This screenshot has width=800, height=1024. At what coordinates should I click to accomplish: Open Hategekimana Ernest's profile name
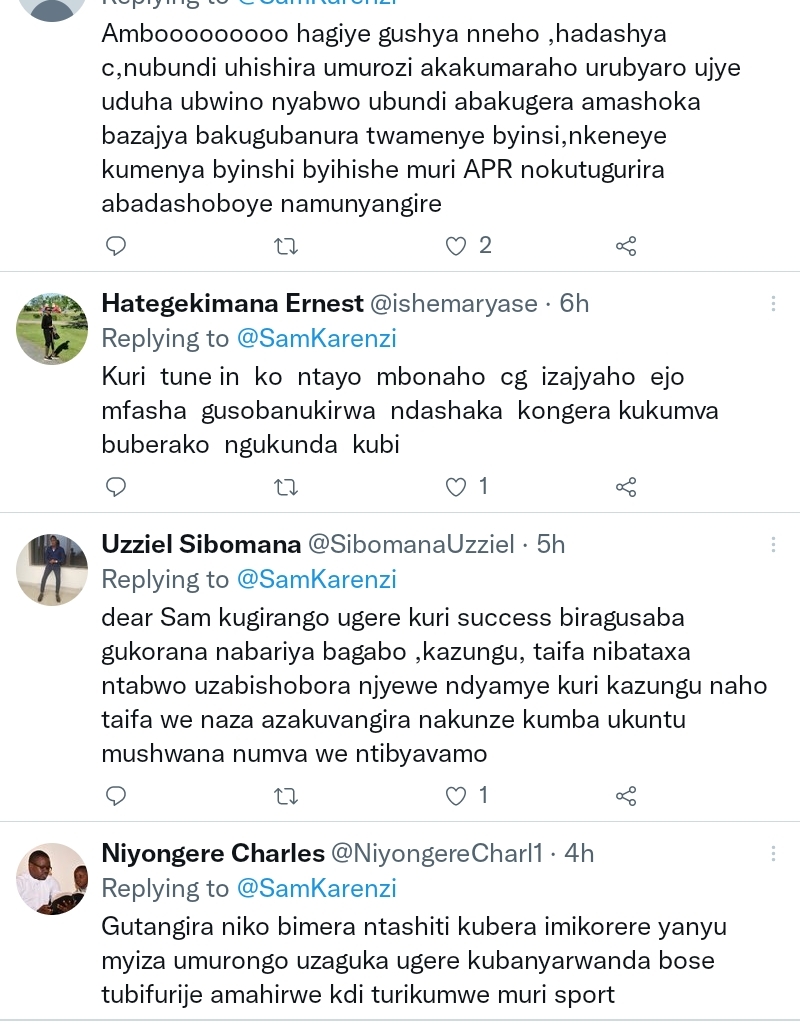(232, 303)
